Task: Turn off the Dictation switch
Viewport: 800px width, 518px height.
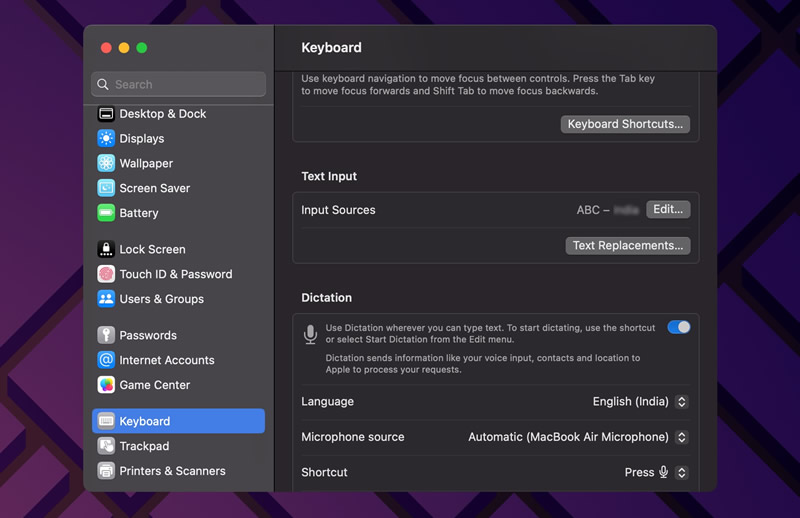Action: pos(679,327)
